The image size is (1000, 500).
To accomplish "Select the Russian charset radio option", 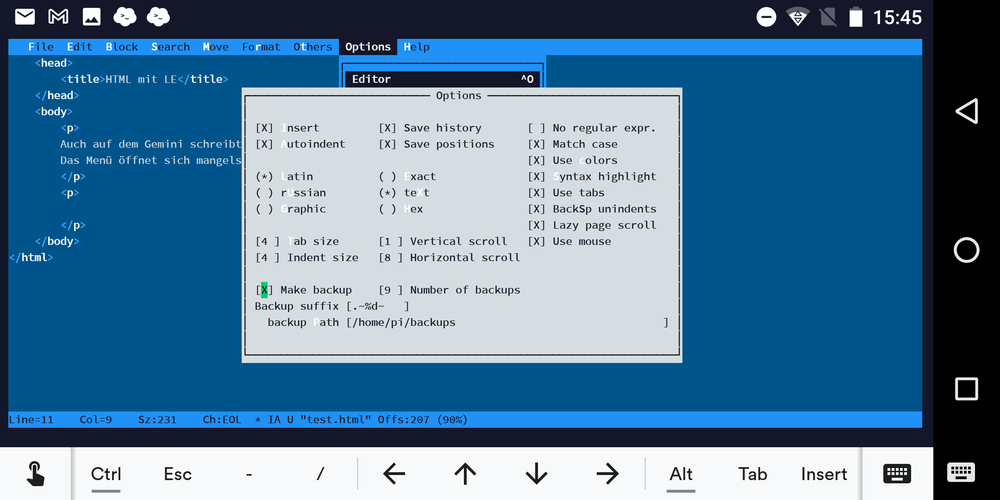I will click(x=265, y=193).
